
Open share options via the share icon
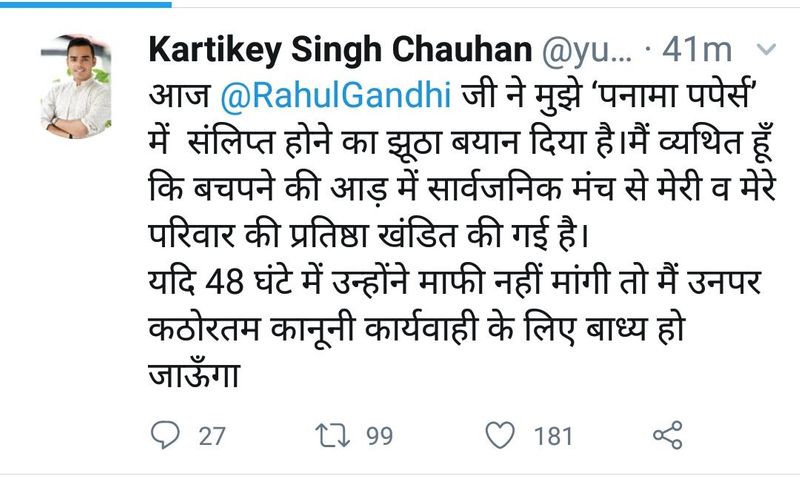point(666,436)
